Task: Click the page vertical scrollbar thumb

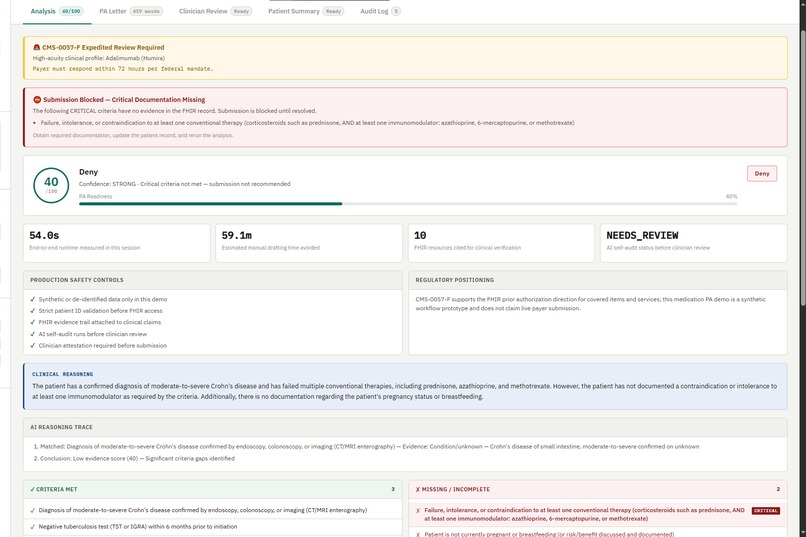Action: coord(802,169)
